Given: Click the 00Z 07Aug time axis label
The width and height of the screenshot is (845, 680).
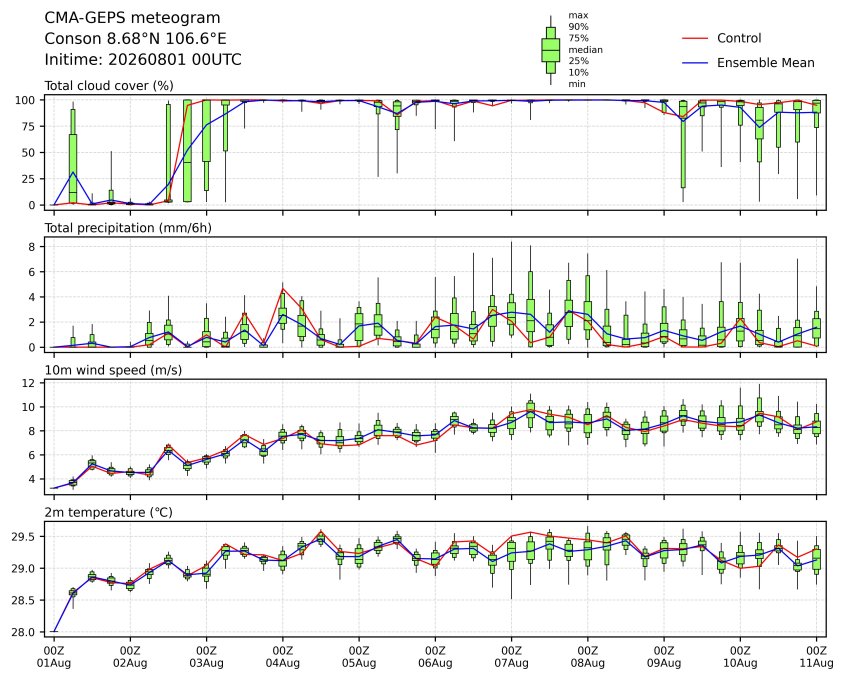Looking at the screenshot, I should point(511,657).
